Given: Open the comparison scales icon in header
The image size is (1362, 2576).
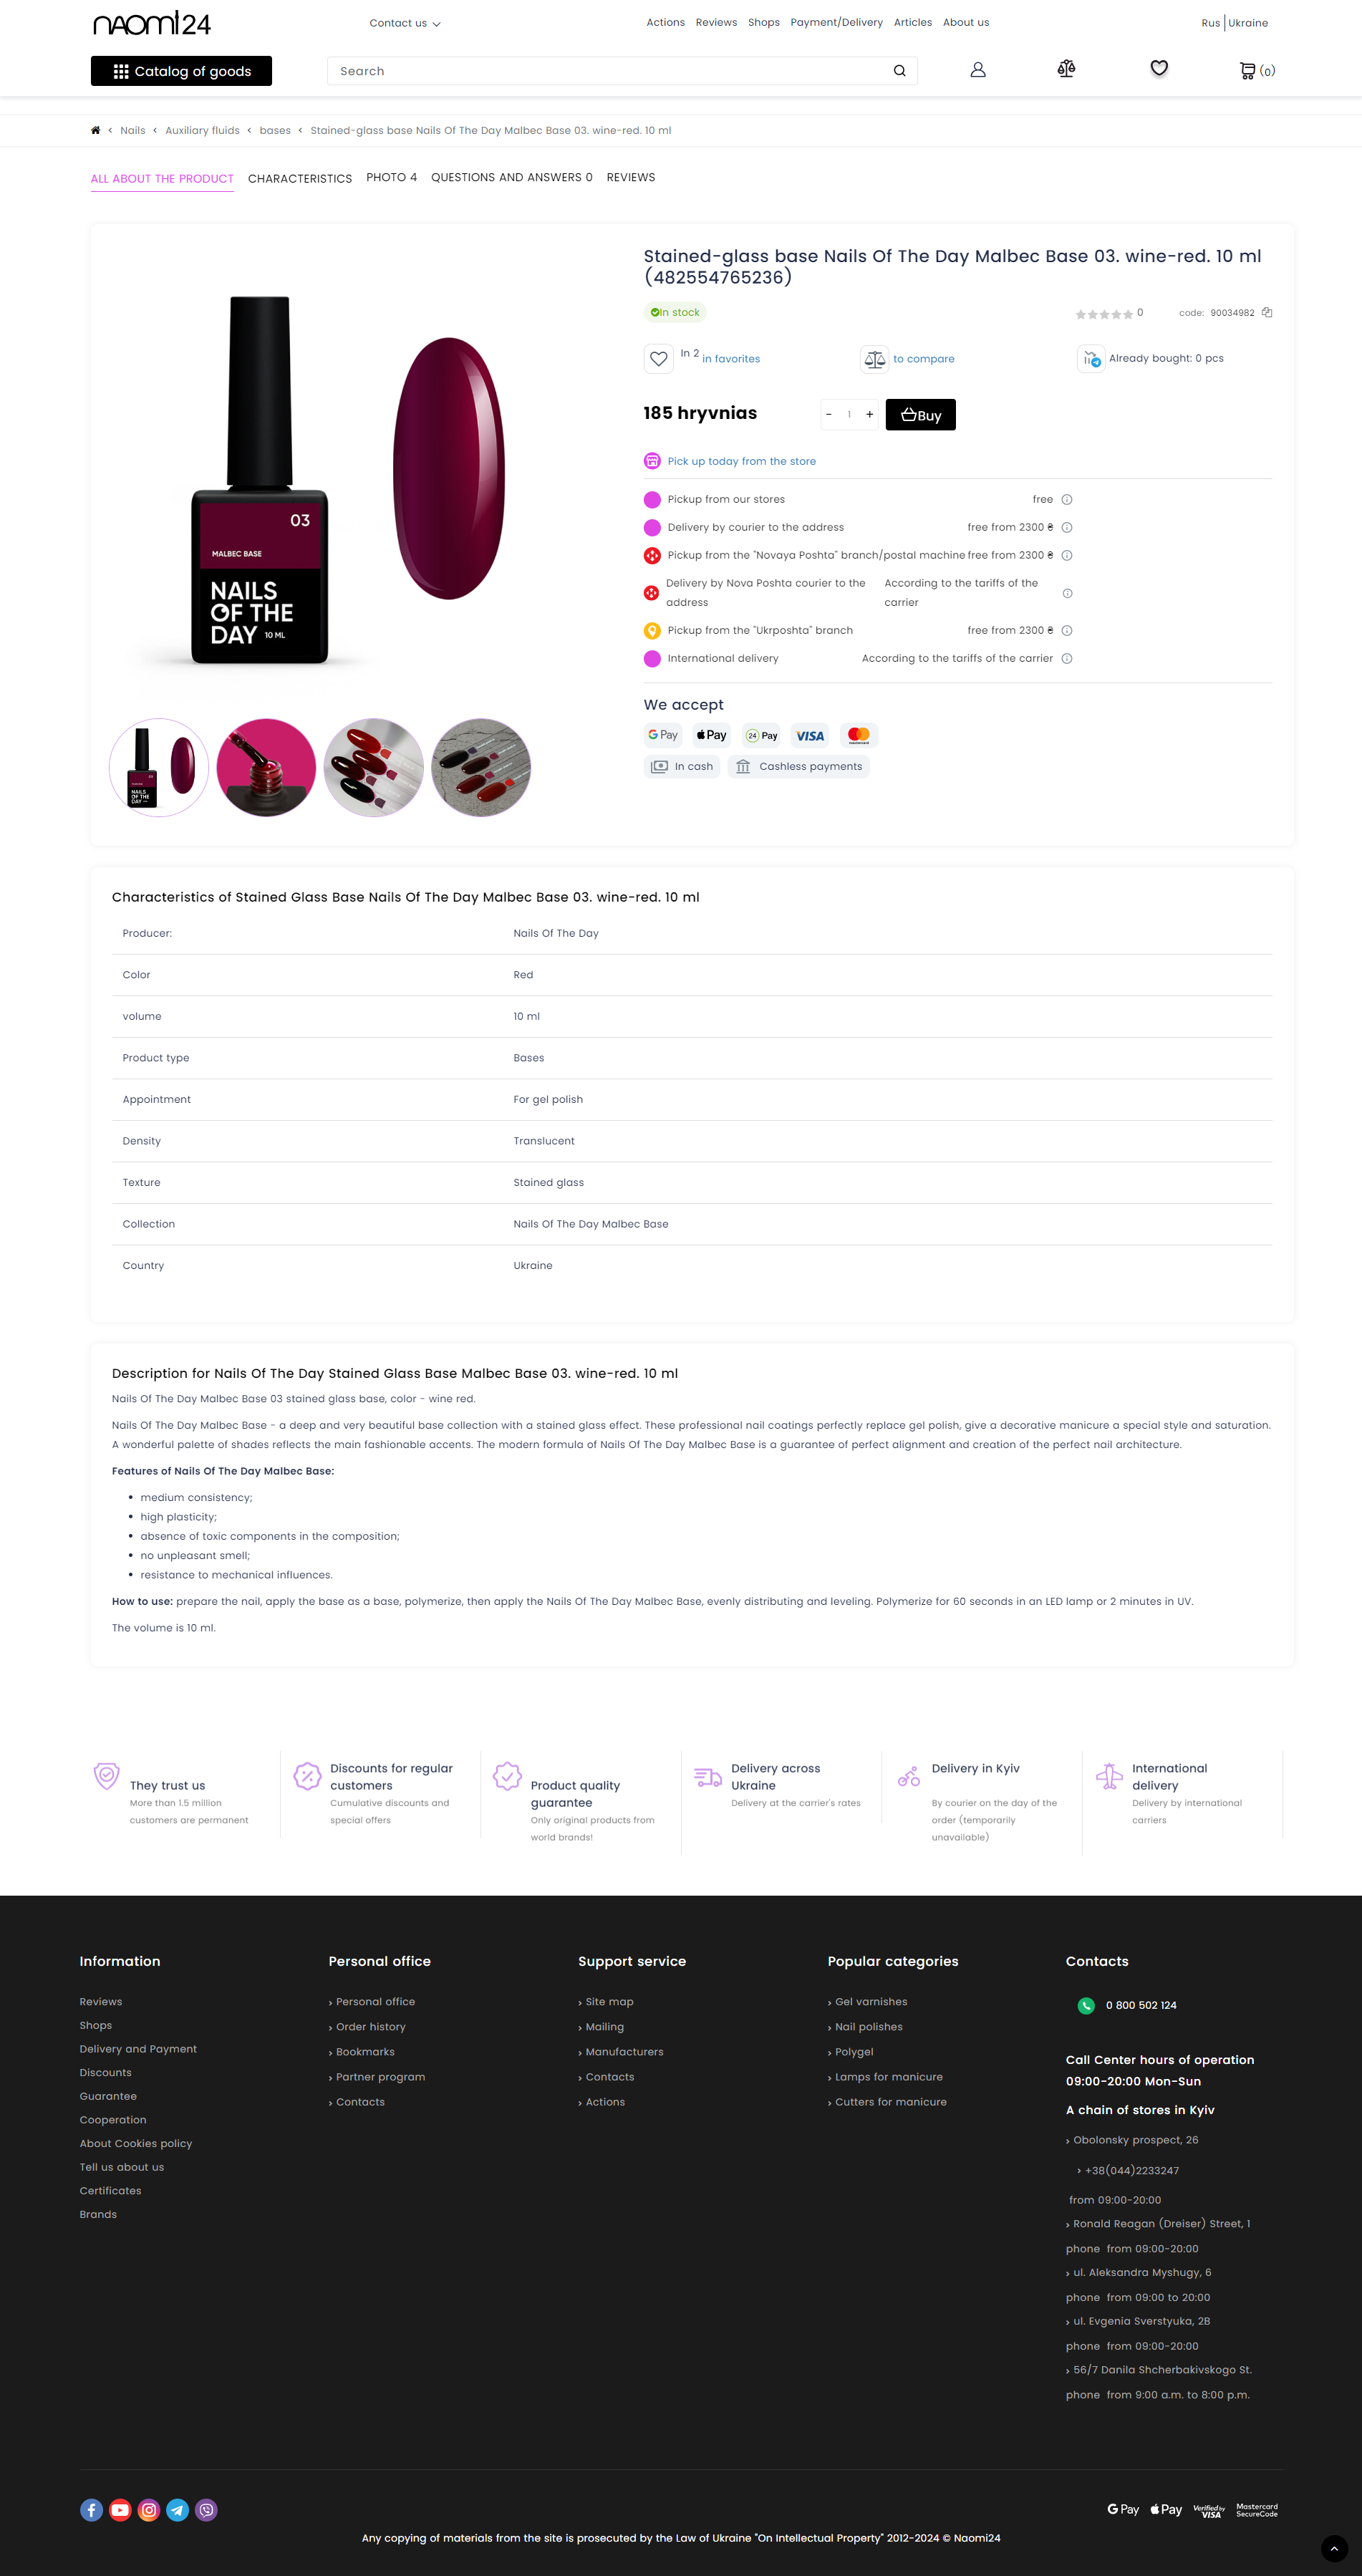Looking at the screenshot, I should tap(1066, 69).
